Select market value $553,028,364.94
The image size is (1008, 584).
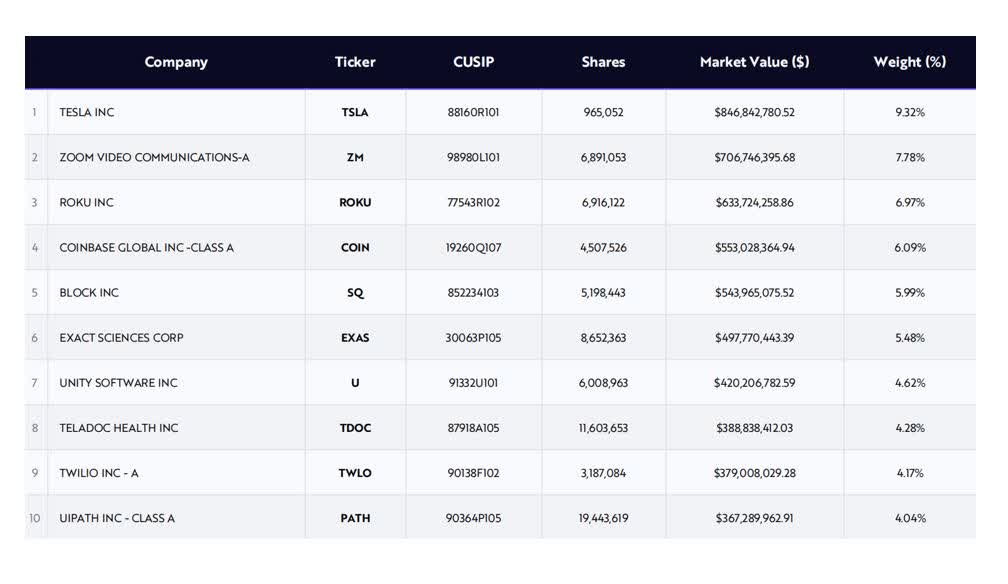point(754,248)
